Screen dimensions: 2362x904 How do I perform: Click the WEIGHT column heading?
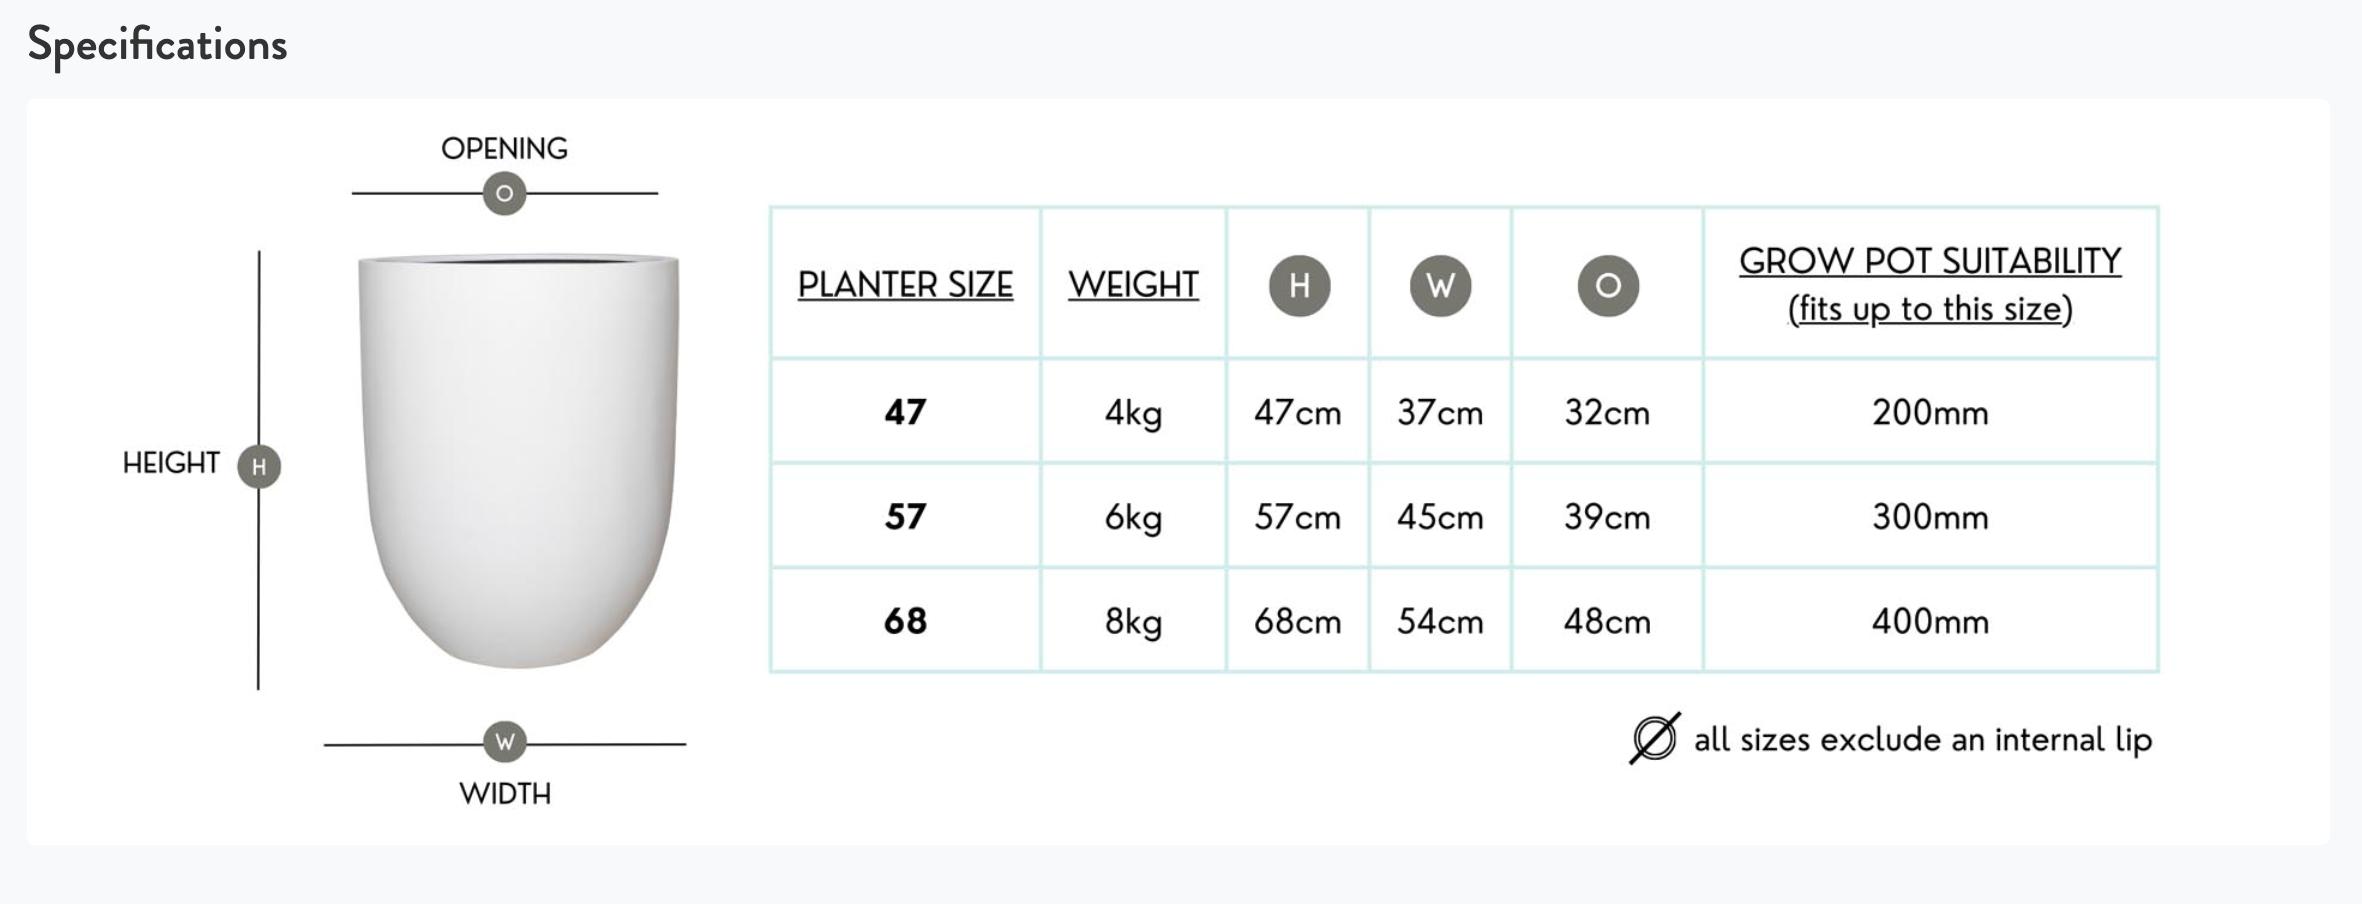click(1133, 285)
